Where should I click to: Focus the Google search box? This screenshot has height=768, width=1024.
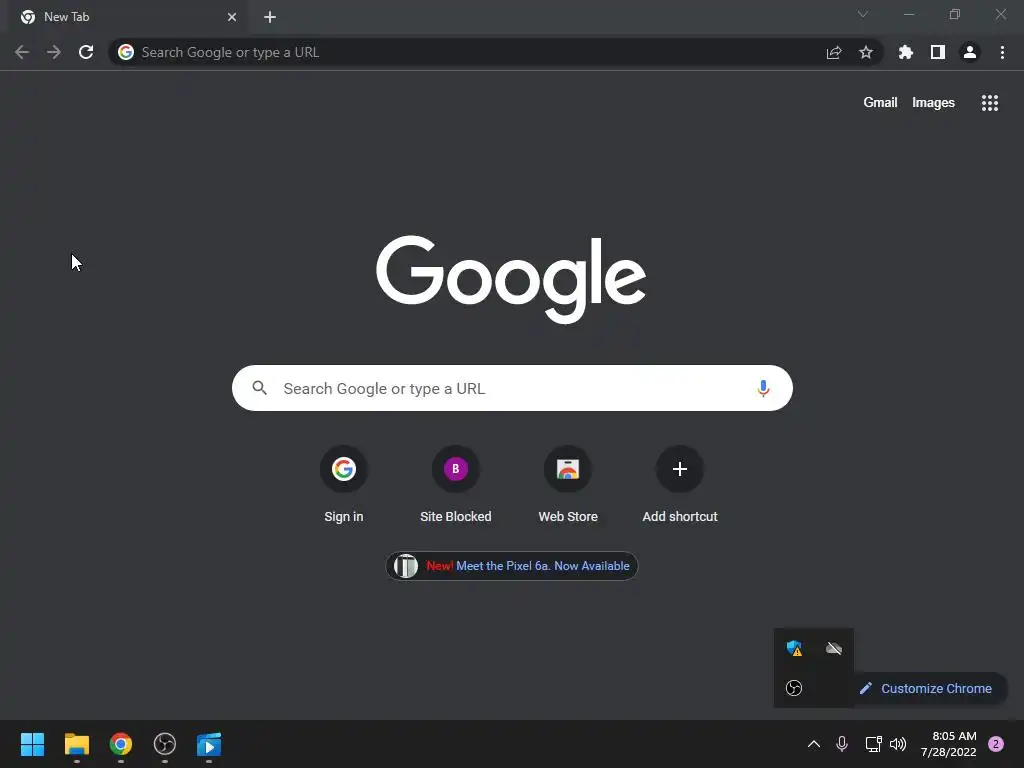pyautogui.click(x=512, y=388)
